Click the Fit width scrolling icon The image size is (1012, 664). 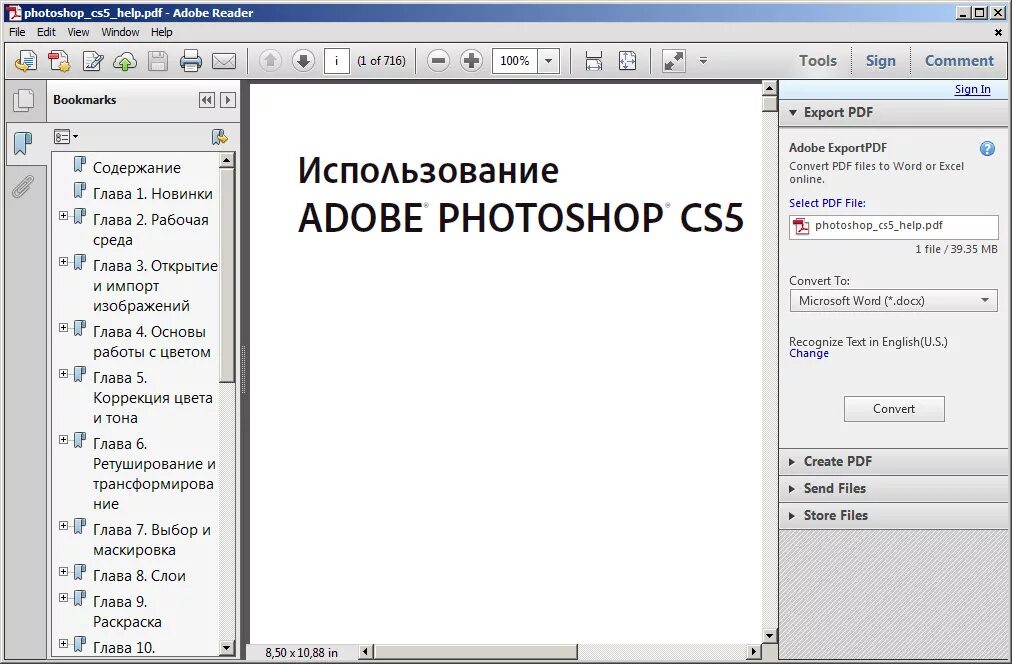pyautogui.click(x=593, y=61)
